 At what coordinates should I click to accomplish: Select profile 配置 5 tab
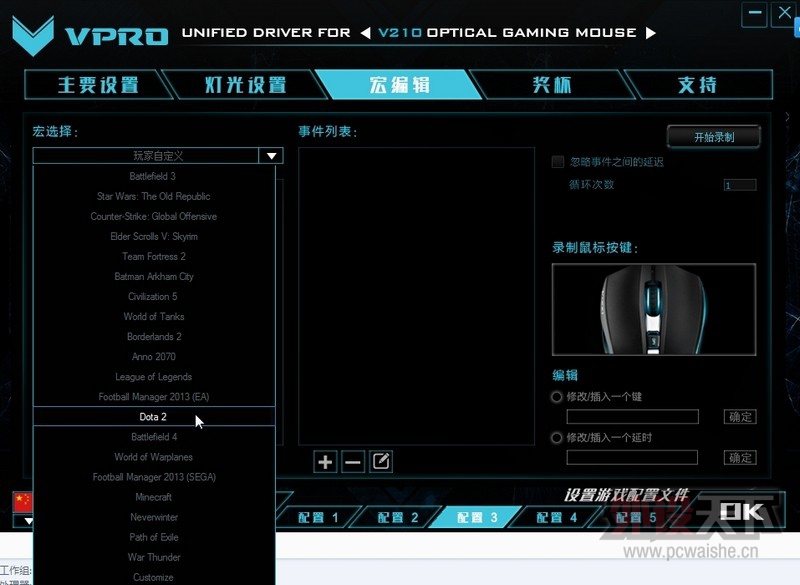coord(636,518)
